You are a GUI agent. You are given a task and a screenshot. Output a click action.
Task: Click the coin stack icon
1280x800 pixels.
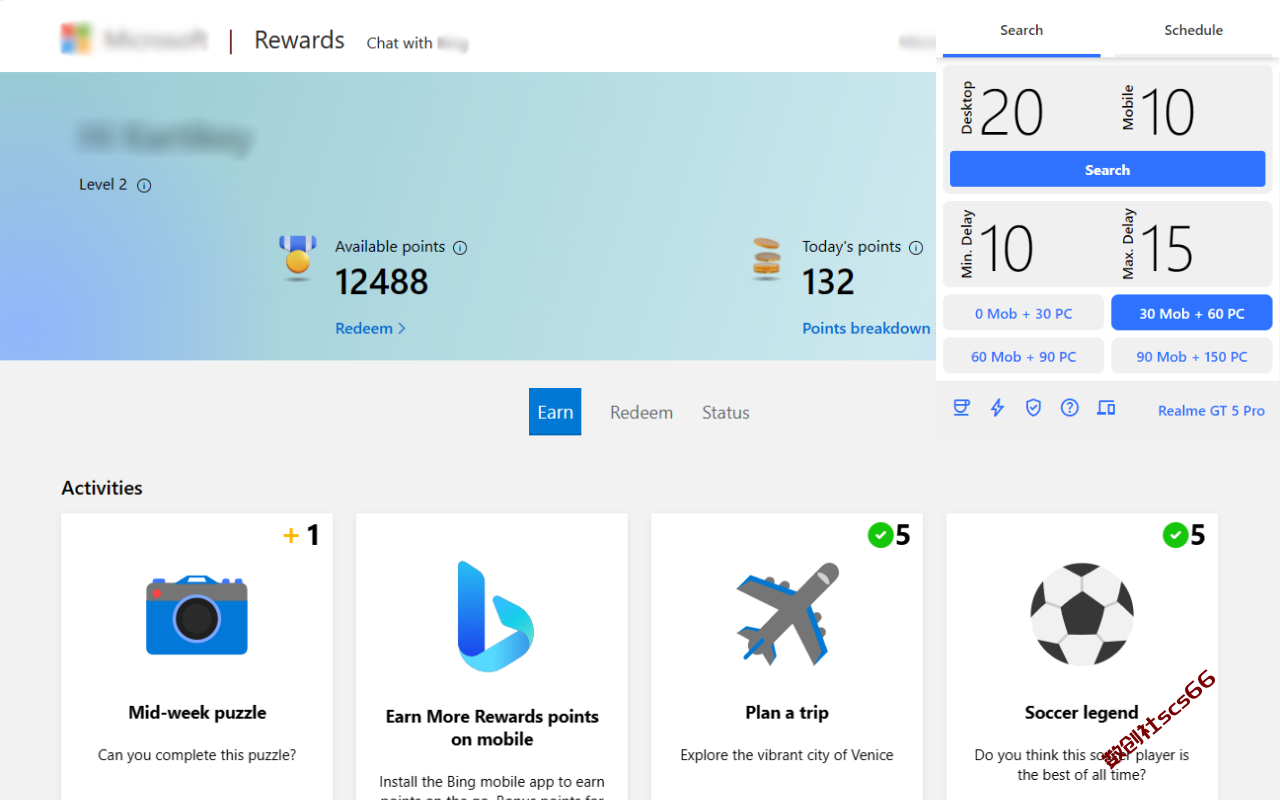pos(766,258)
